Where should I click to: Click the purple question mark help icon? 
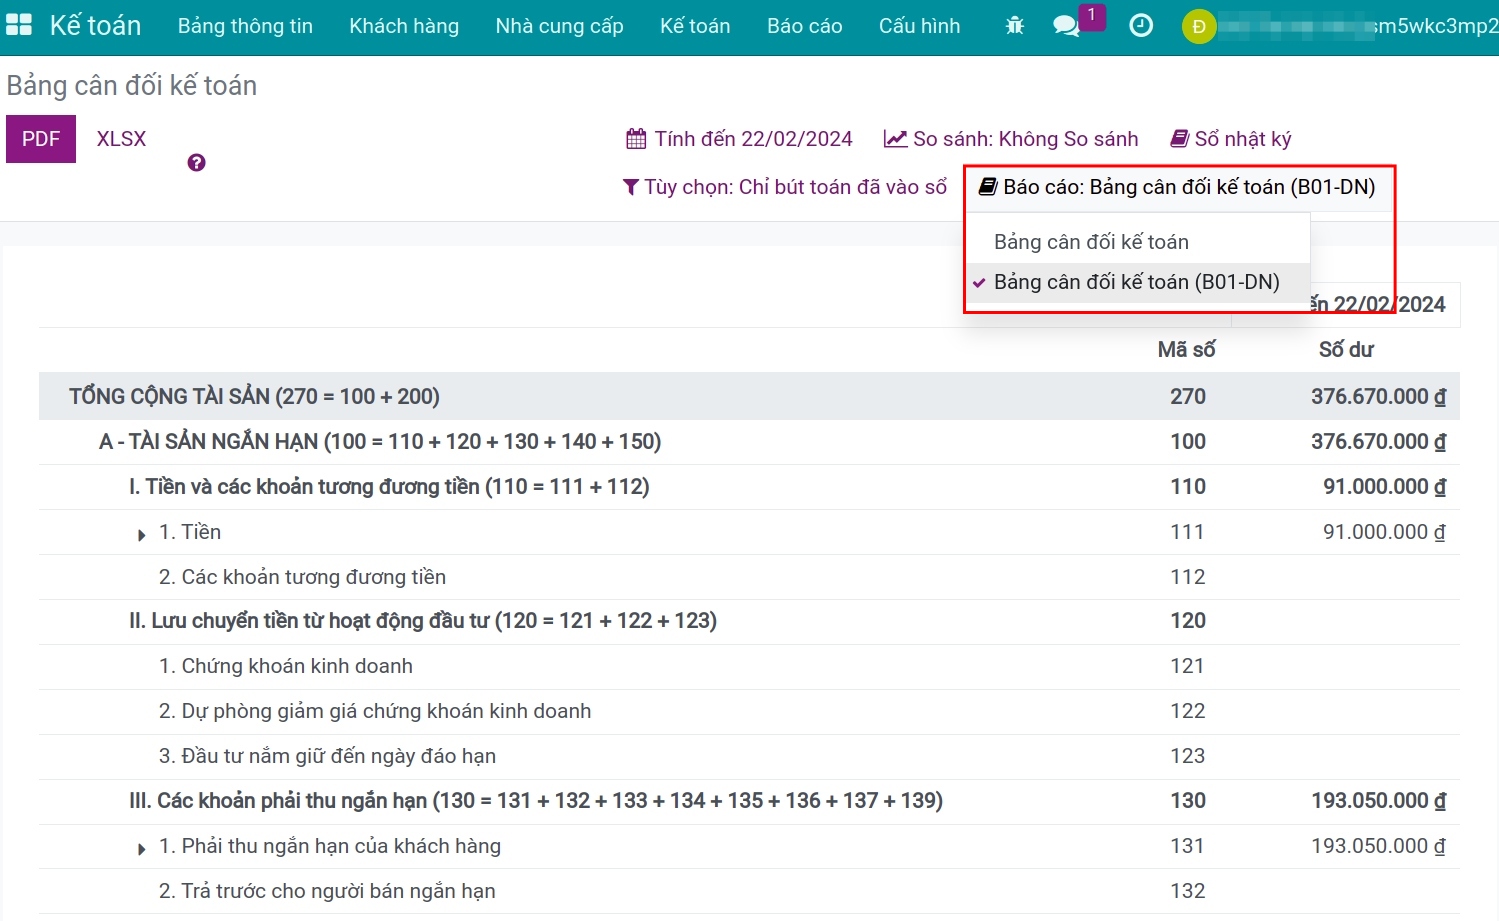point(196,163)
